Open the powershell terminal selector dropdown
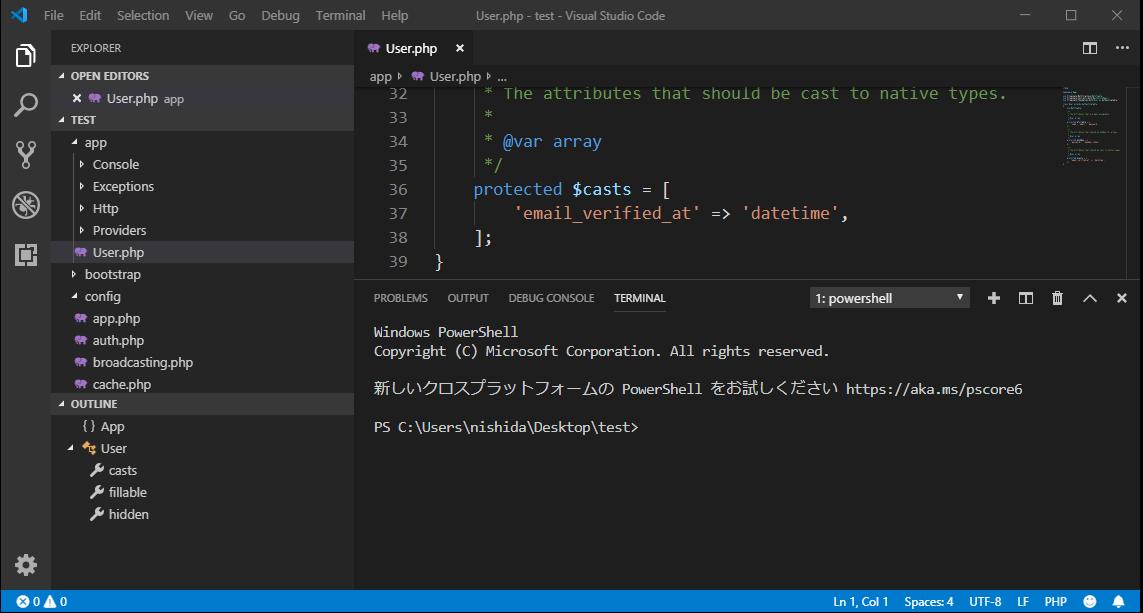 889,298
